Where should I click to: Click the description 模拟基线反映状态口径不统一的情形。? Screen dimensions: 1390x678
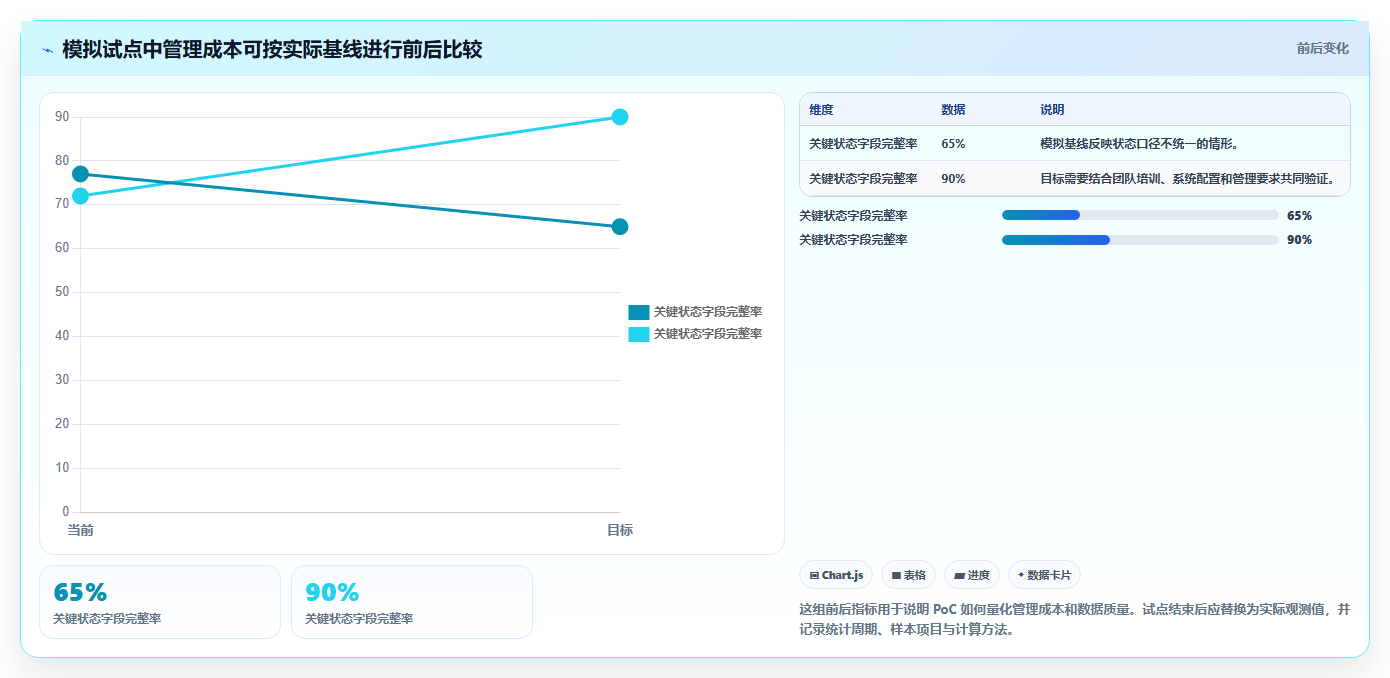[1140, 144]
